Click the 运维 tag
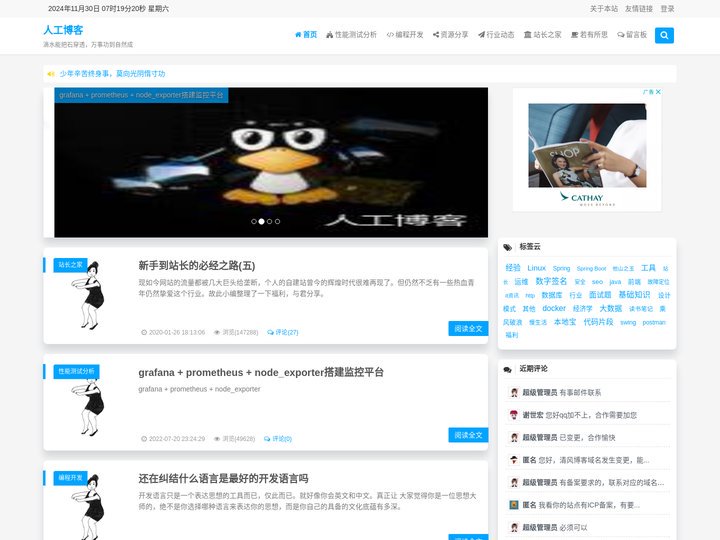 [521, 281]
